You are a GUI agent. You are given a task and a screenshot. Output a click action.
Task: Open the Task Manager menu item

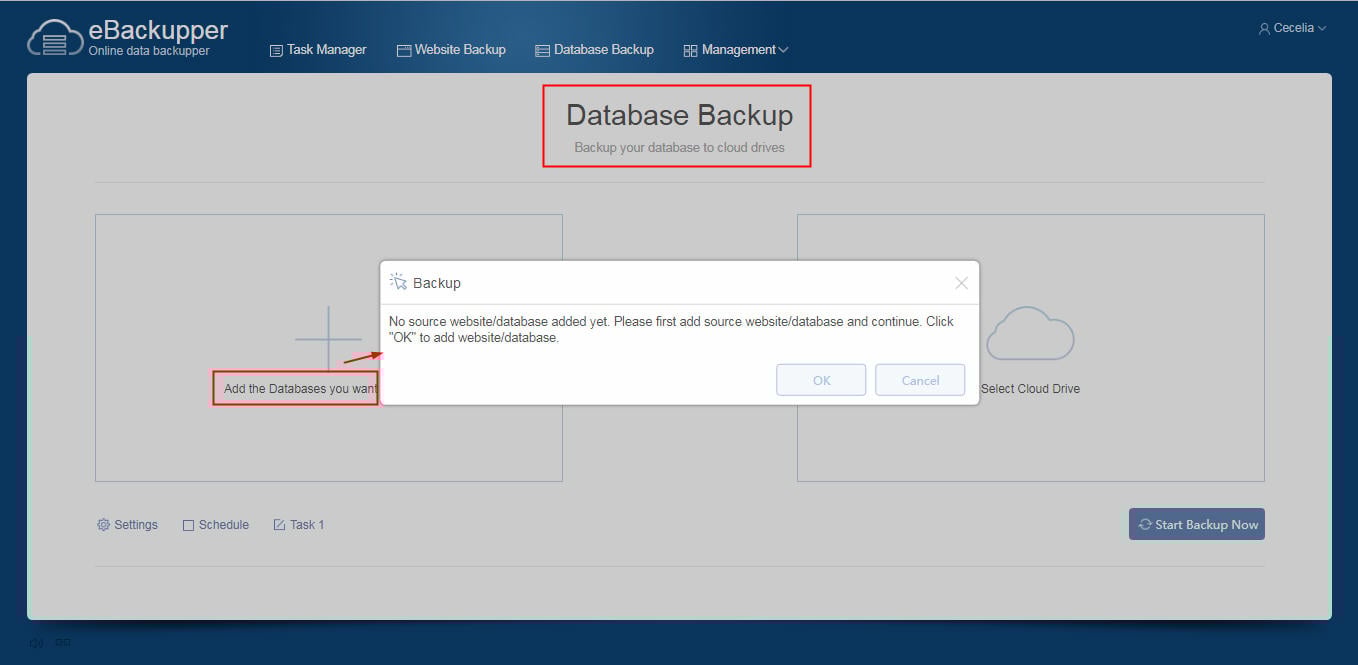point(318,50)
